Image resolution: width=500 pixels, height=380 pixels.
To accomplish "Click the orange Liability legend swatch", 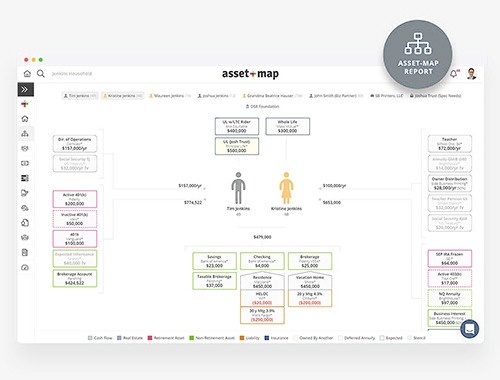I will tap(242, 338).
